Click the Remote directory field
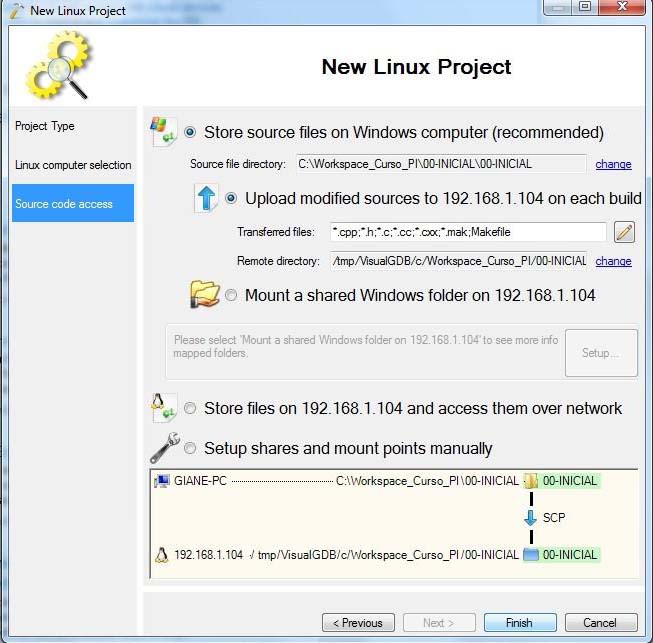The width and height of the screenshot is (653, 643). [x=459, y=261]
